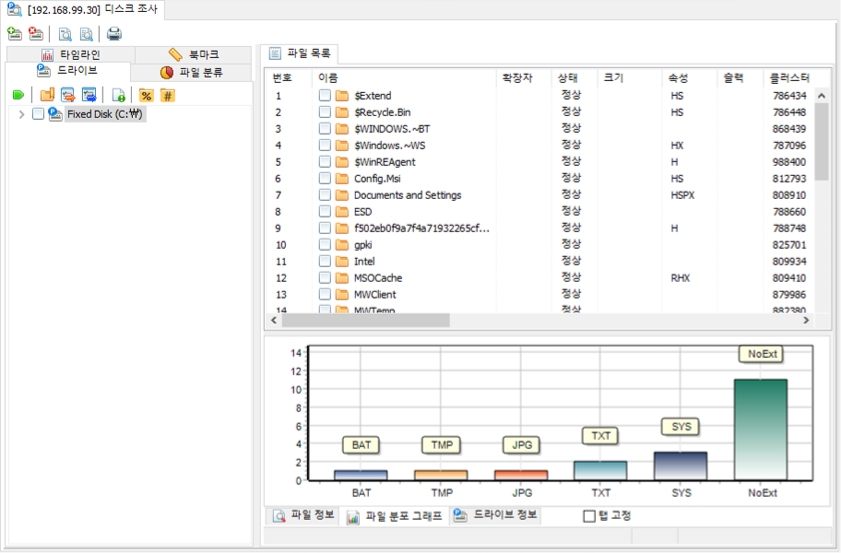Viewport: 841px width, 553px height.
Task: Click the checklist icon with orange arrow
Action: click(x=68, y=95)
